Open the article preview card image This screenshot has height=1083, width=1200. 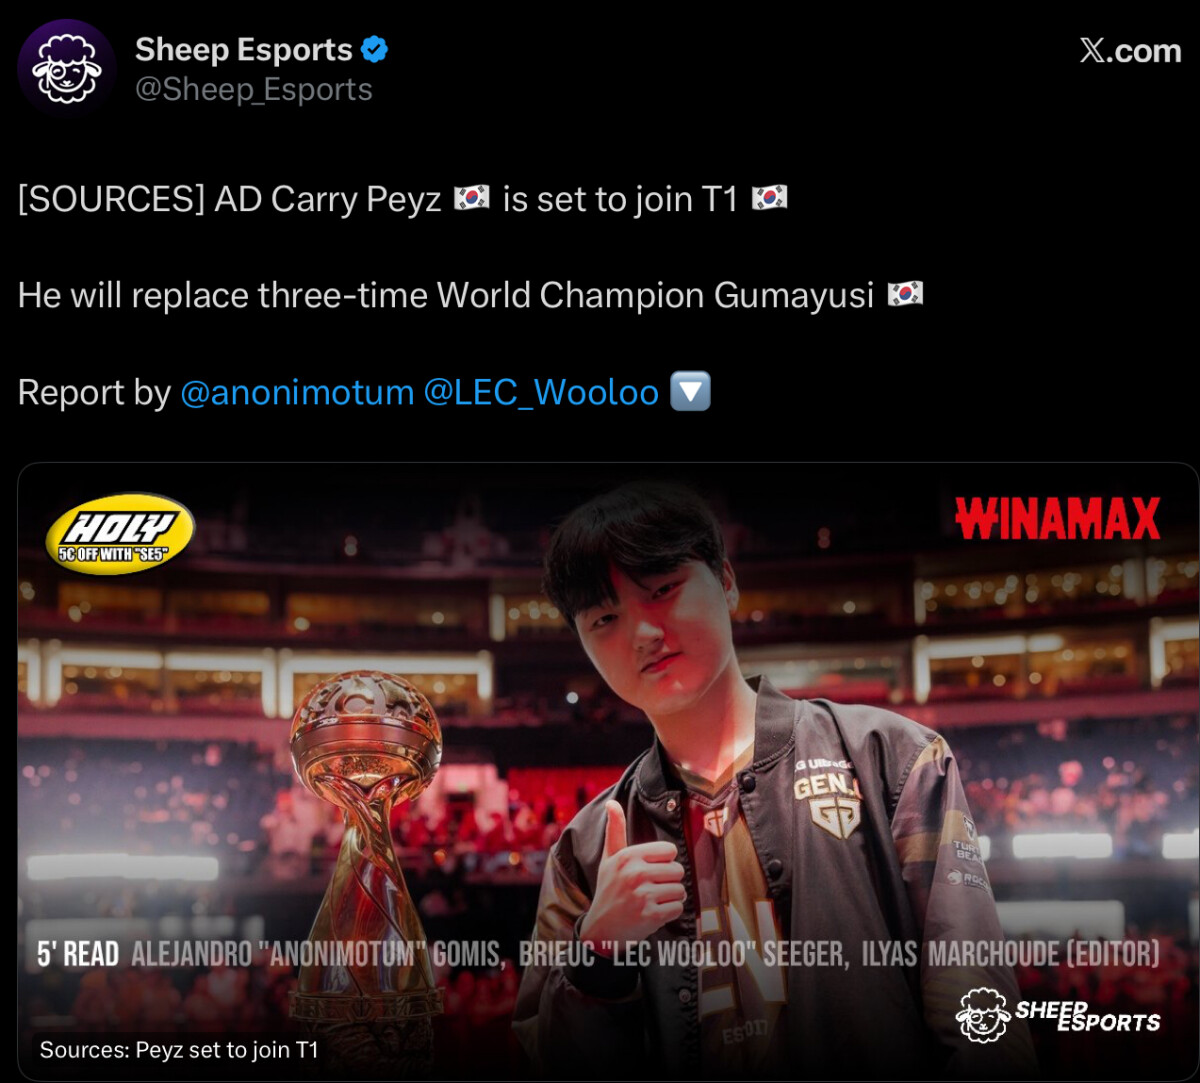tap(599, 771)
